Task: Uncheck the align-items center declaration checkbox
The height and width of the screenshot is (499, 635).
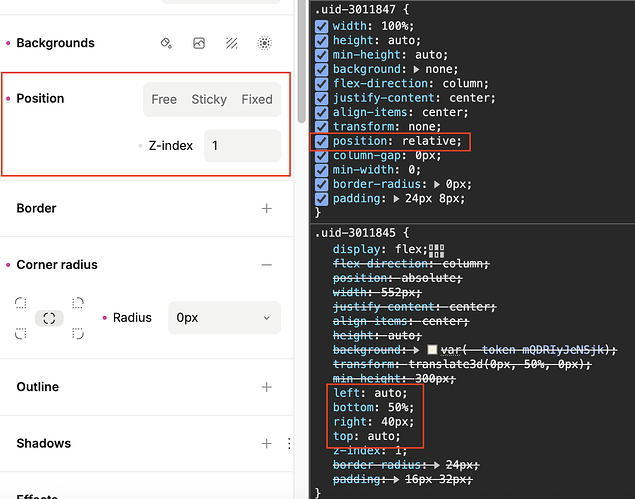Action: pyautogui.click(x=321, y=112)
